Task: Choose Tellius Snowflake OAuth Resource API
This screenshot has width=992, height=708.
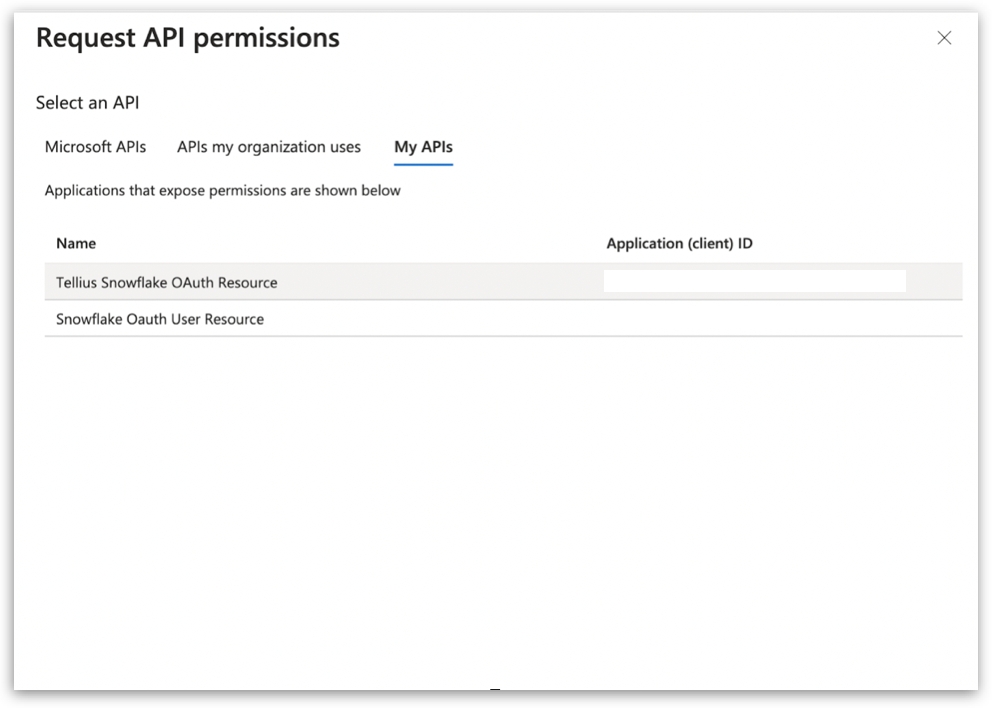Action: pos(166,282)
